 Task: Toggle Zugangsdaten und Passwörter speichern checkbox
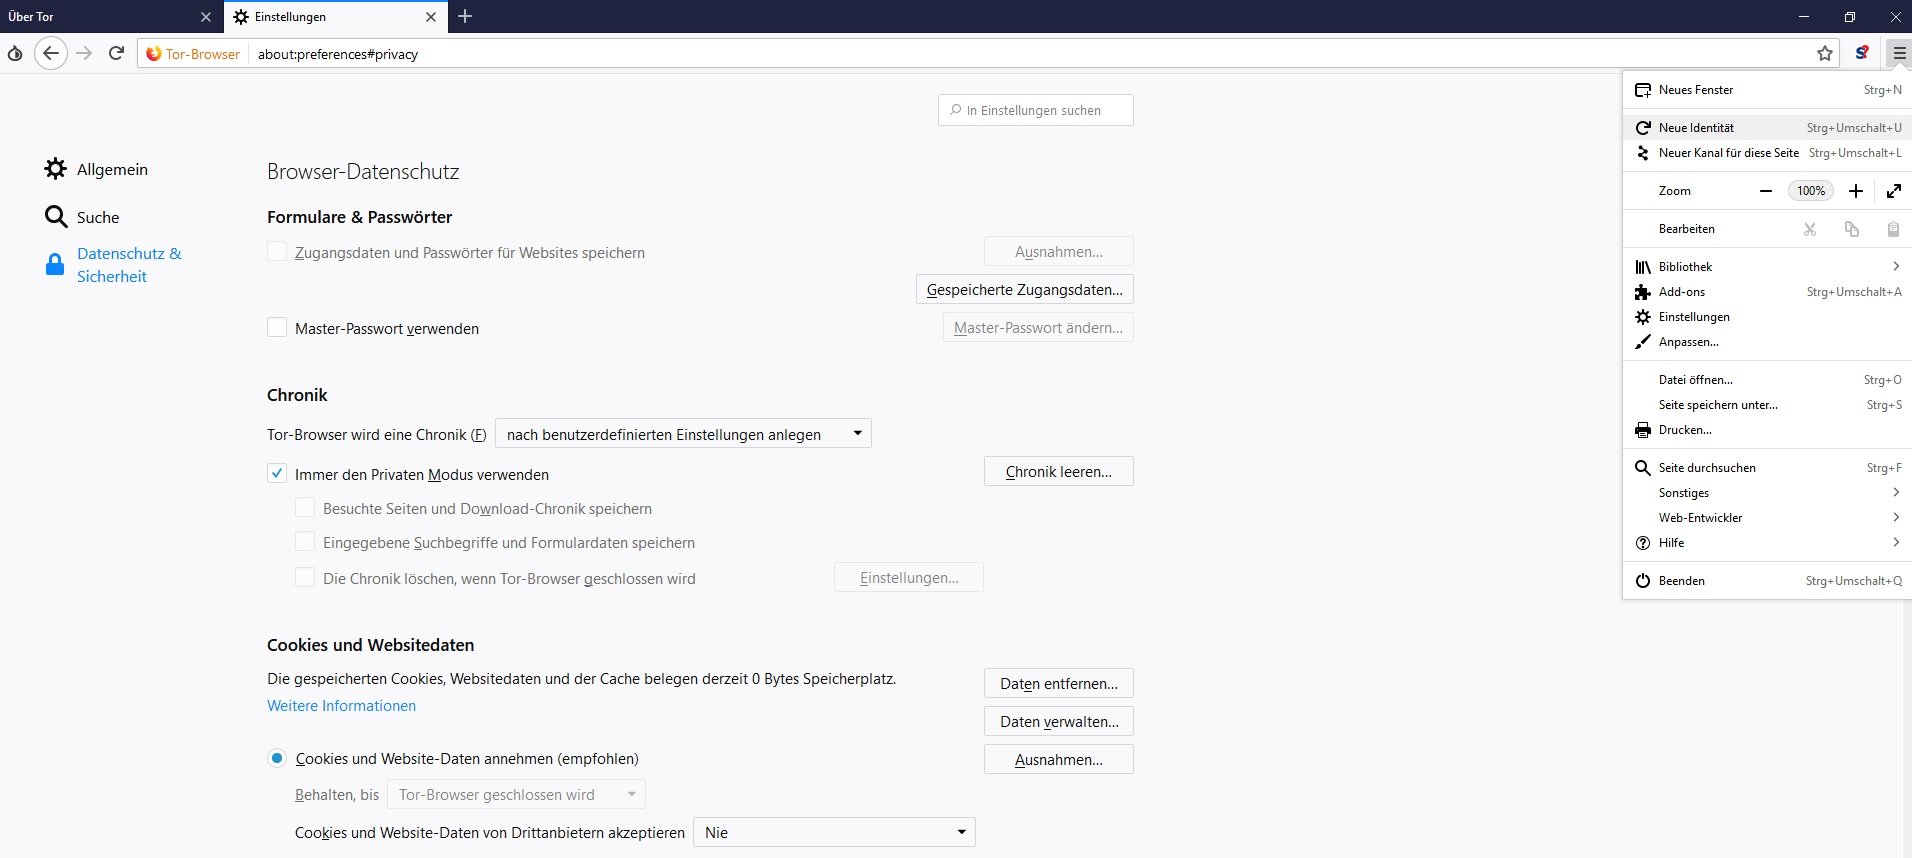pyautogui.click(x=277, y=252)
